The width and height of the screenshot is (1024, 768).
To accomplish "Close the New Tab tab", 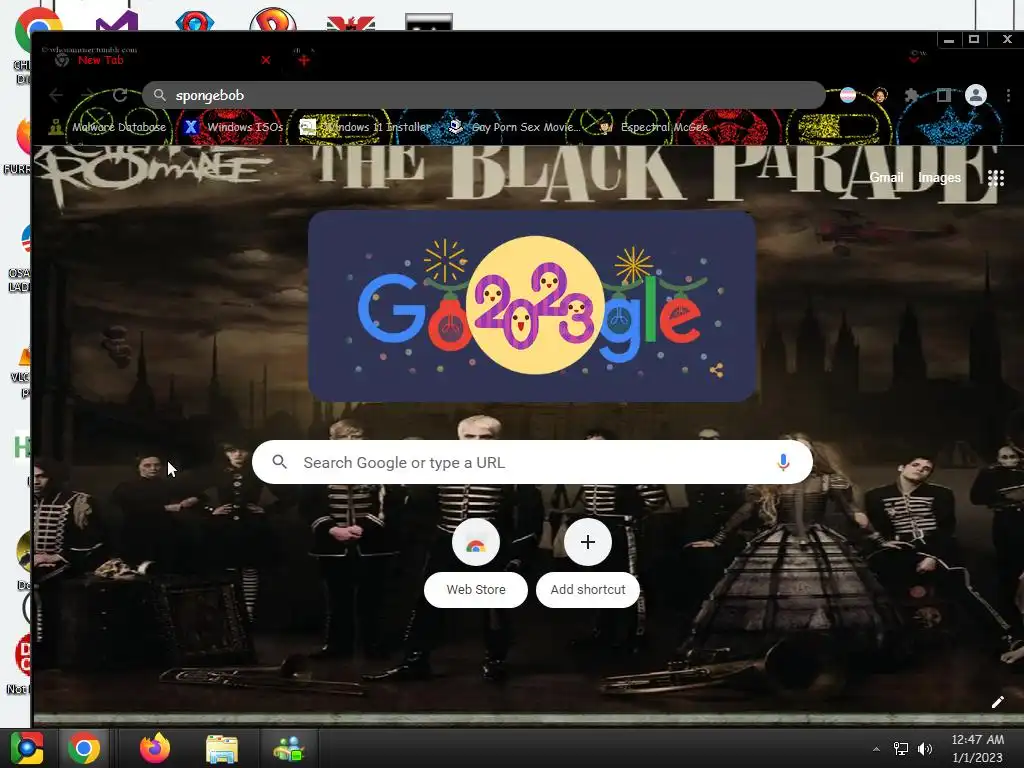I will pos(266,60).
